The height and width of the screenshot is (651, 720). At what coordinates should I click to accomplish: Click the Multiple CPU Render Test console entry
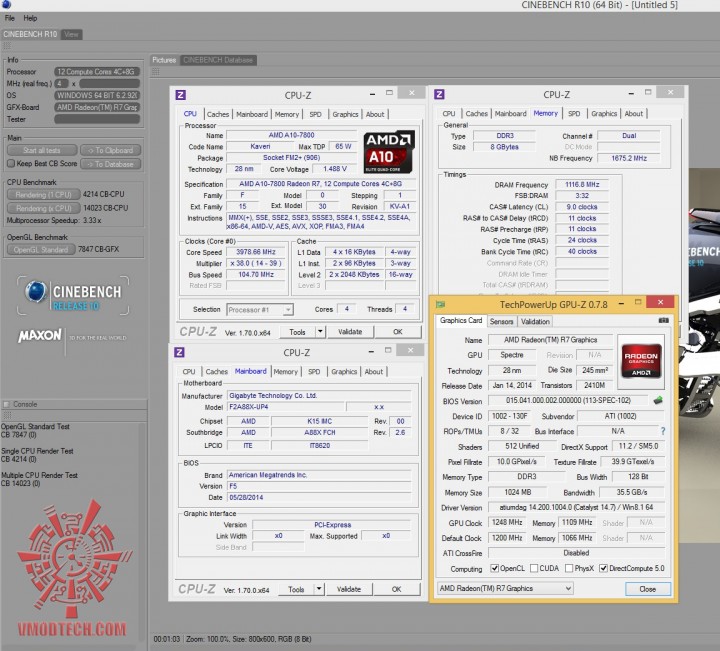point(39,479)
